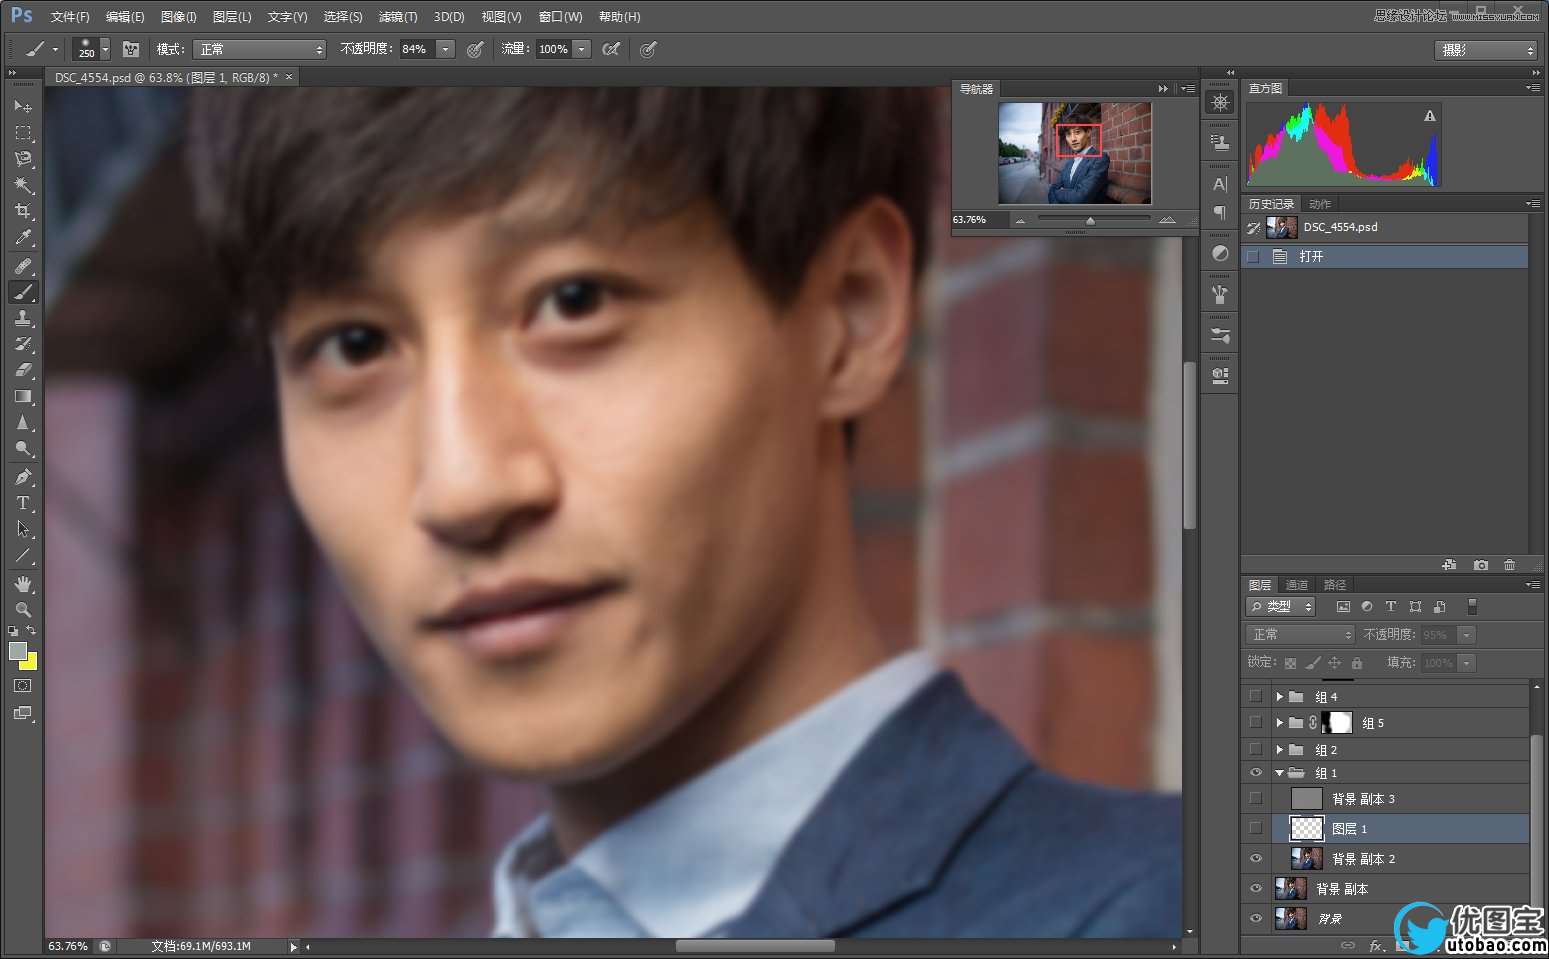Click the yellow background color swatch
The image size is (1549, 959).
tap(30, 663)
